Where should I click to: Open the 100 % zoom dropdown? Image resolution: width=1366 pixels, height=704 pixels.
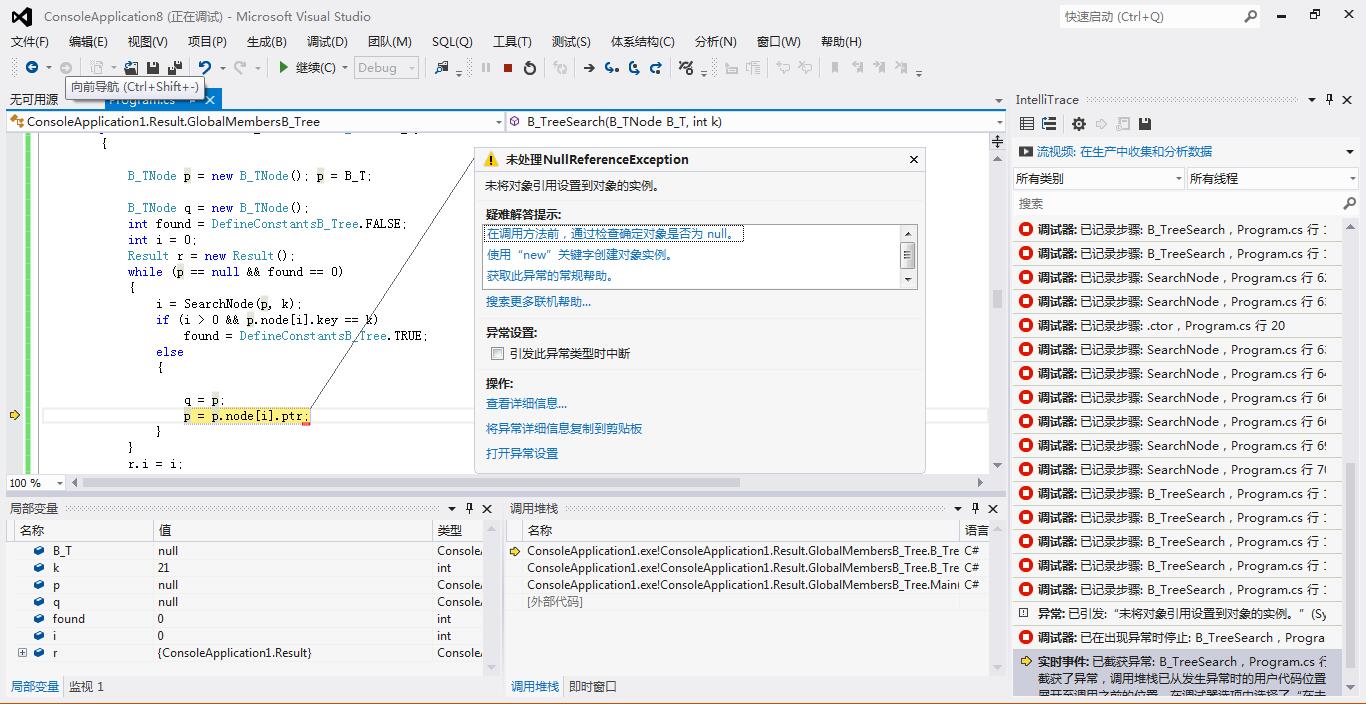point(59,483)
